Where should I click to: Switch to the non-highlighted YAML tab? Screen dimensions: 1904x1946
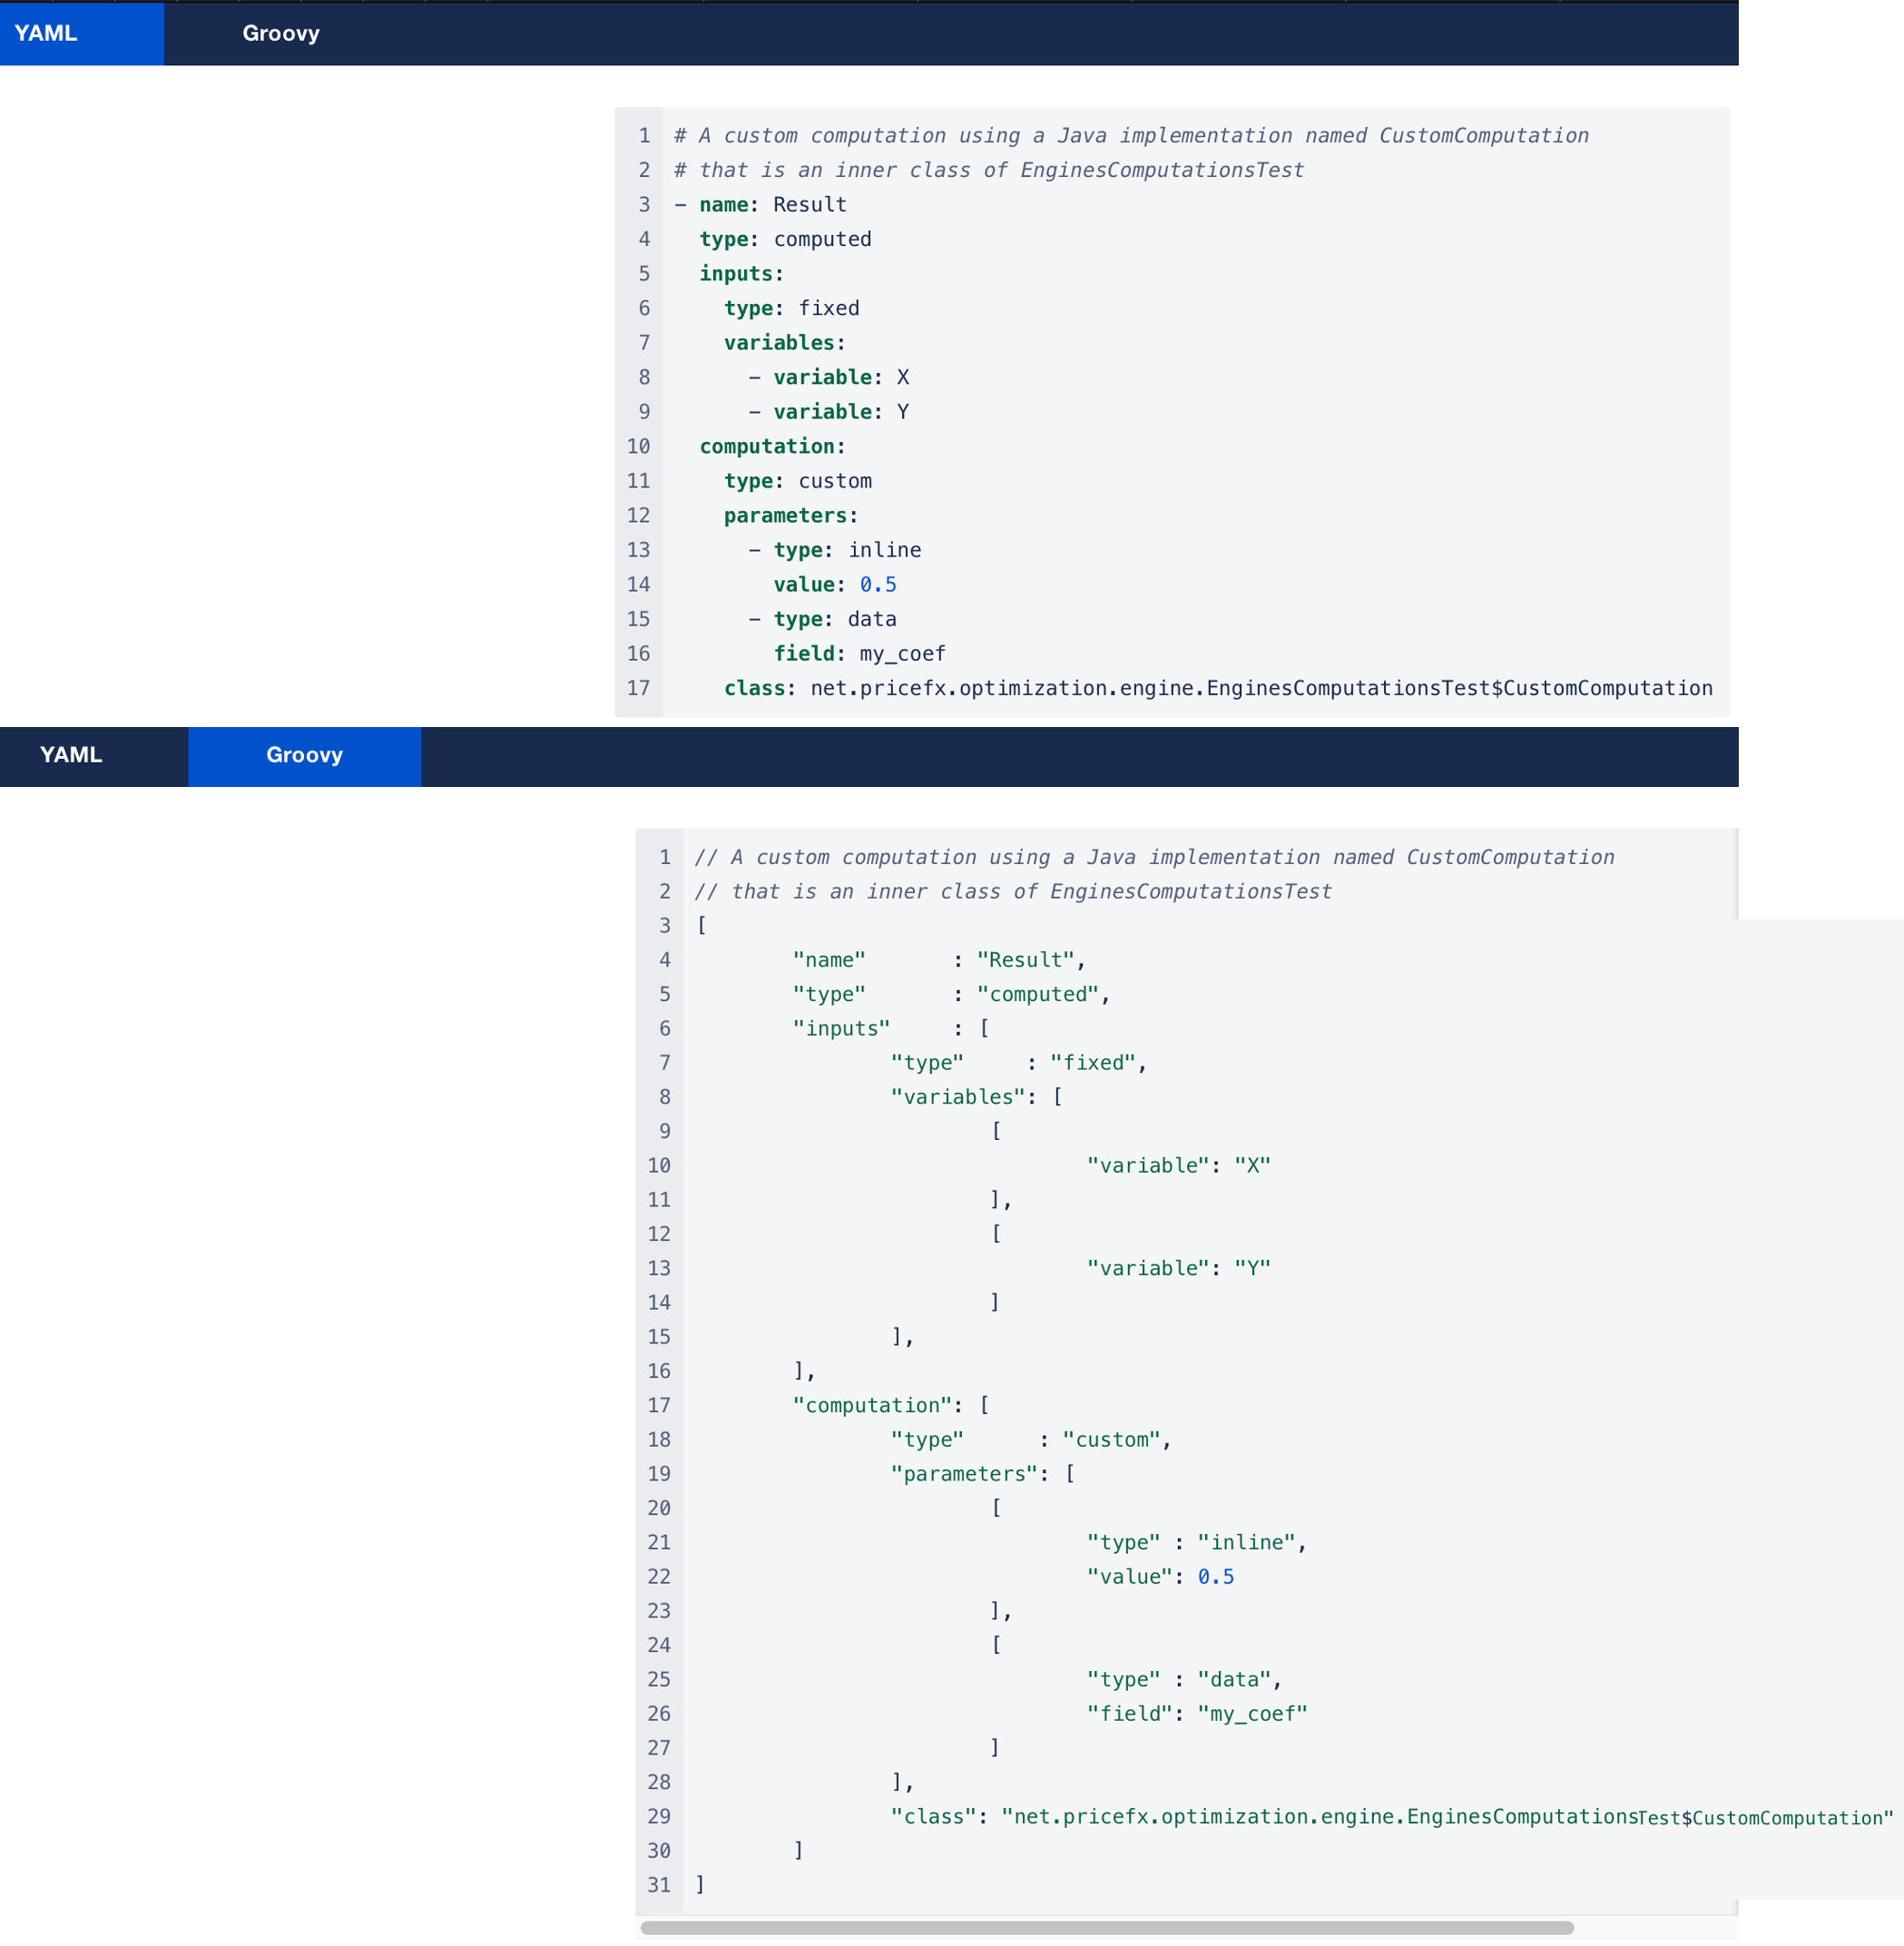pos(71,755)
